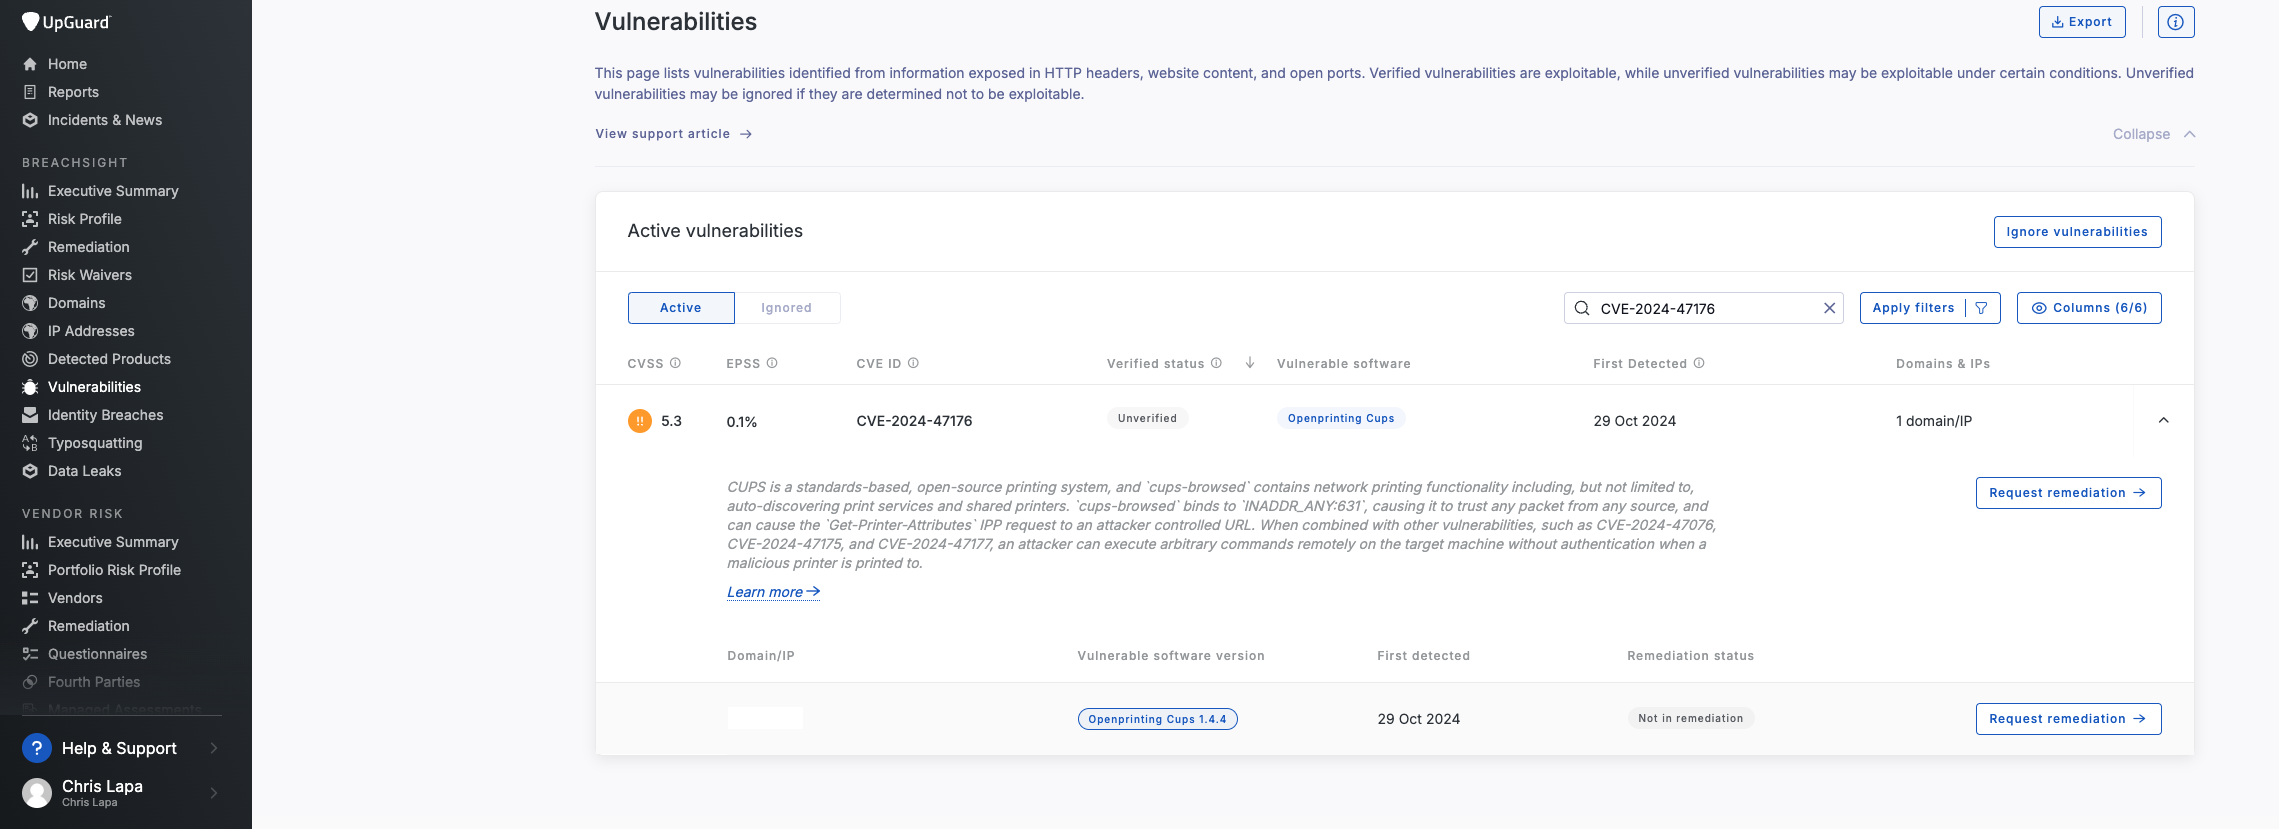
Task: Click the CVE search field
Action: (1703, 308)
